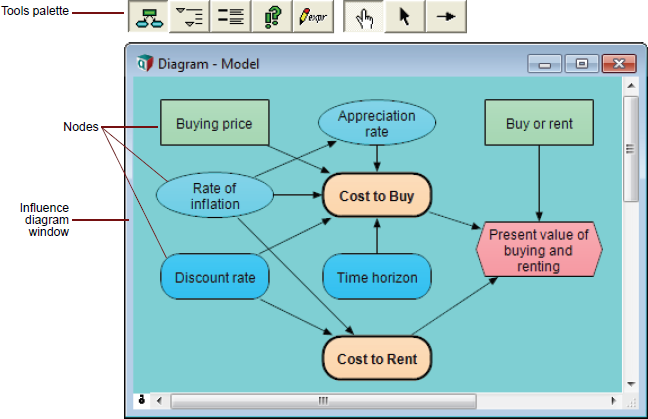Select the Appreciation rate chance node
Image resolution: width=648 pixels, height=419 pixels.
coord(376,123)
